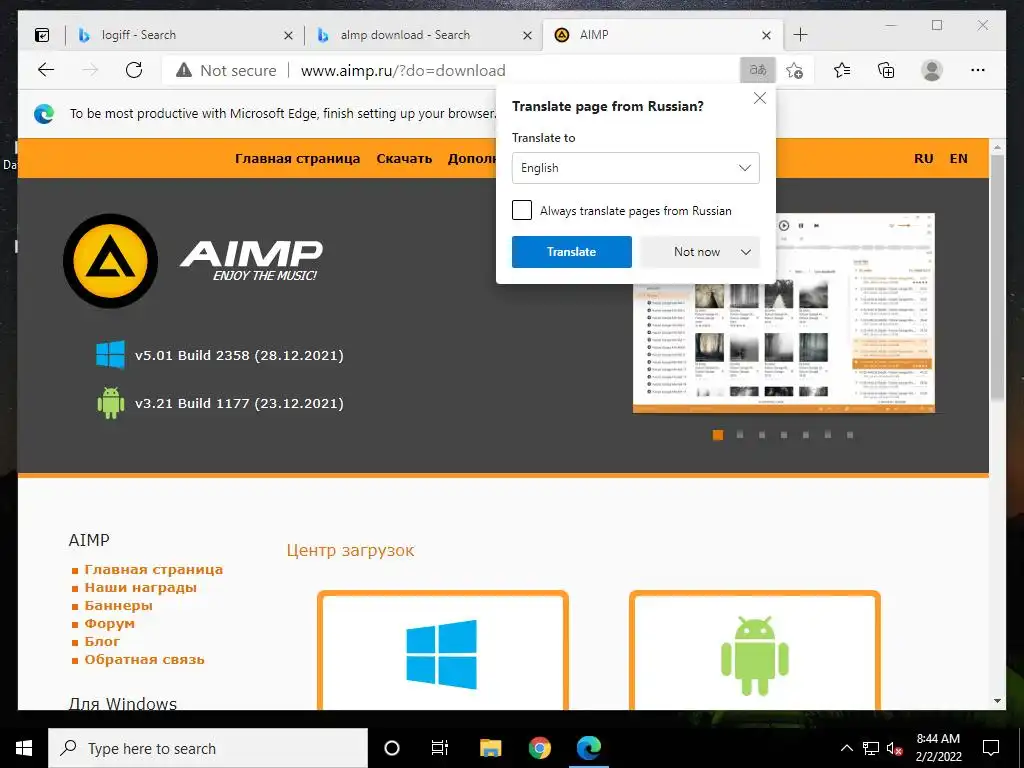This screenshot has height=768, width=1024.
Task: Open the Главная страница nav menu item
Action: coord(297,159)
